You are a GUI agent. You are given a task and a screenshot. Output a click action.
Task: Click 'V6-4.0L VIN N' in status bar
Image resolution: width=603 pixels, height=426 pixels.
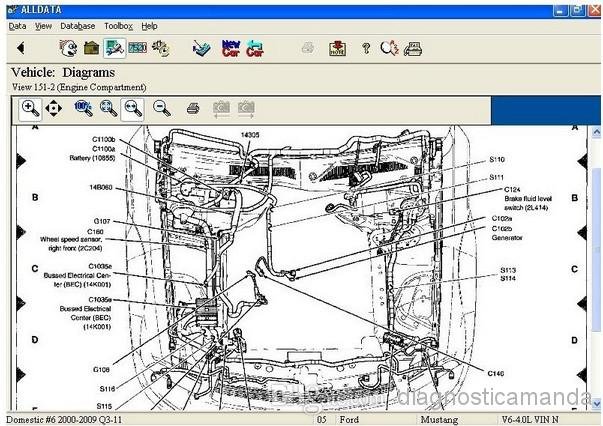point(530,419)
